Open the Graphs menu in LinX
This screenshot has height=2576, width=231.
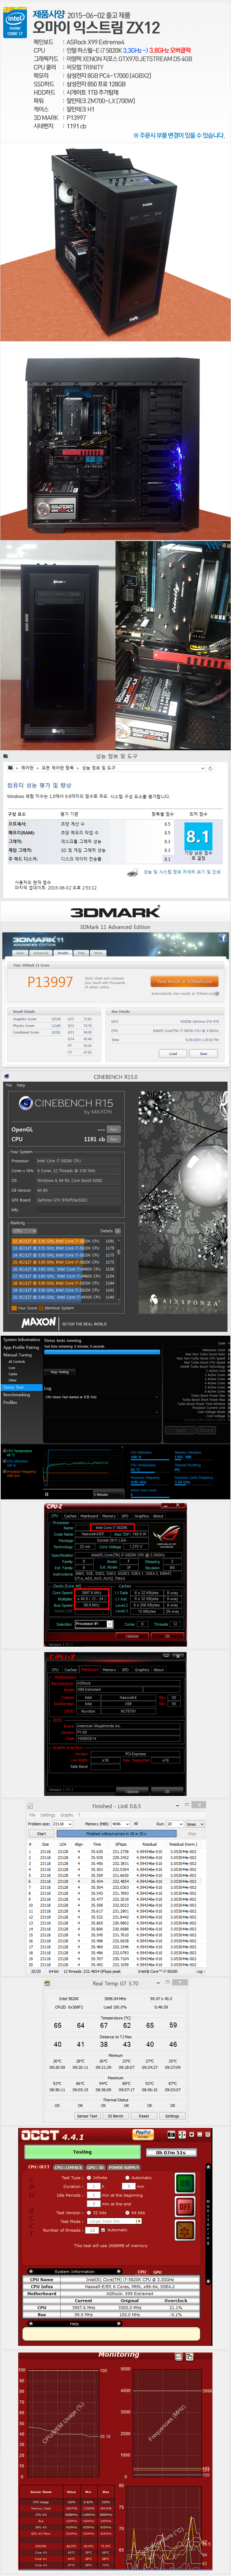[67, 1815]
